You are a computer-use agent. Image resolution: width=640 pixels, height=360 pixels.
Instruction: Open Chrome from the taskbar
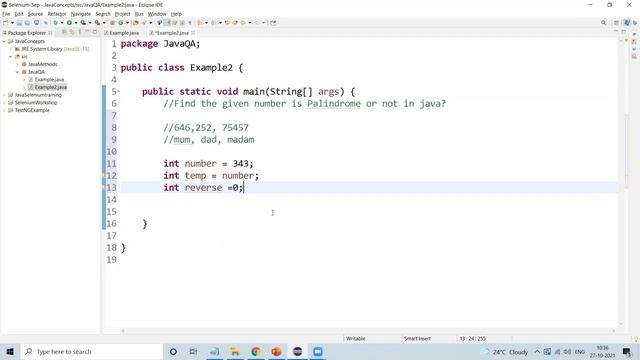coord(256,351)
